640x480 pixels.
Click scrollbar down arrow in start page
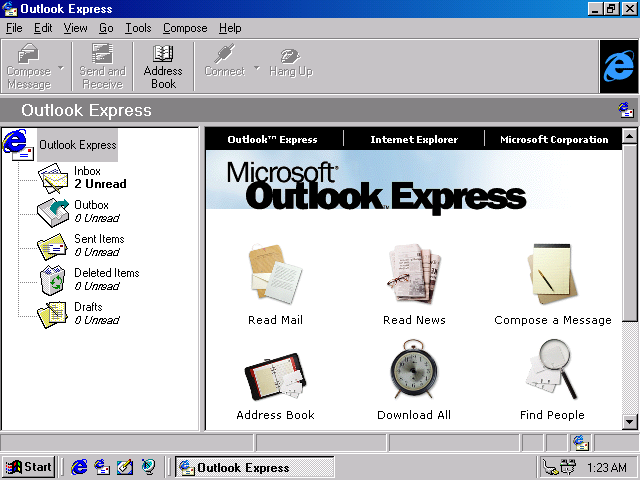click(x=630, y=422)
